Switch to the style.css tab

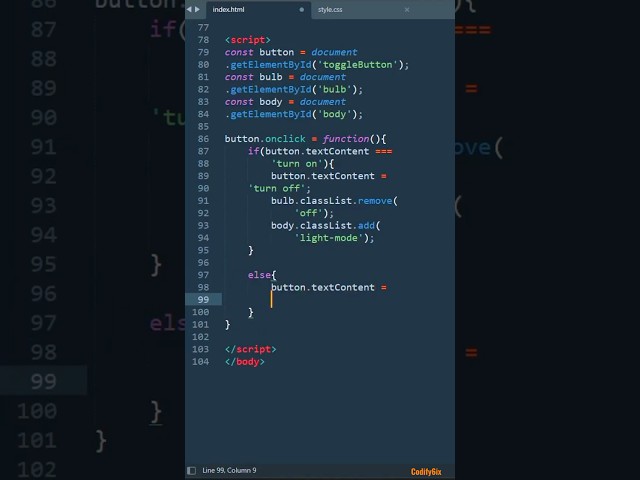(330, 9)
